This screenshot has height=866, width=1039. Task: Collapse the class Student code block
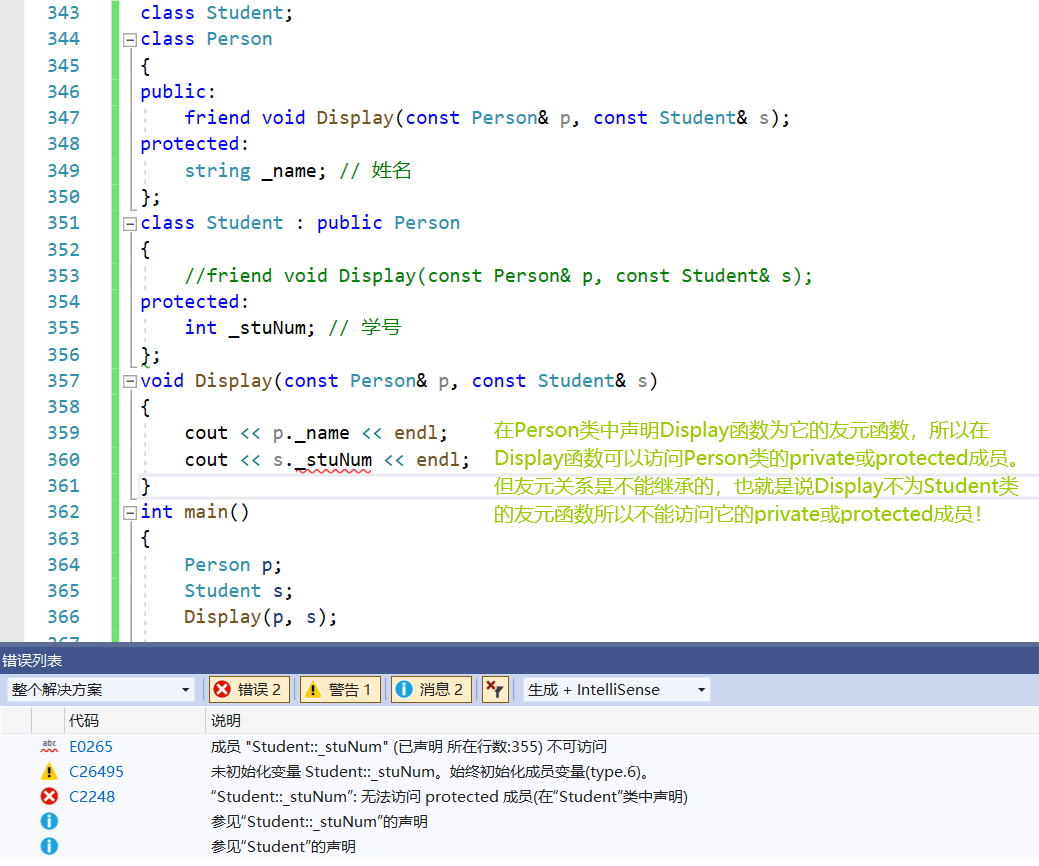(130, 224)
